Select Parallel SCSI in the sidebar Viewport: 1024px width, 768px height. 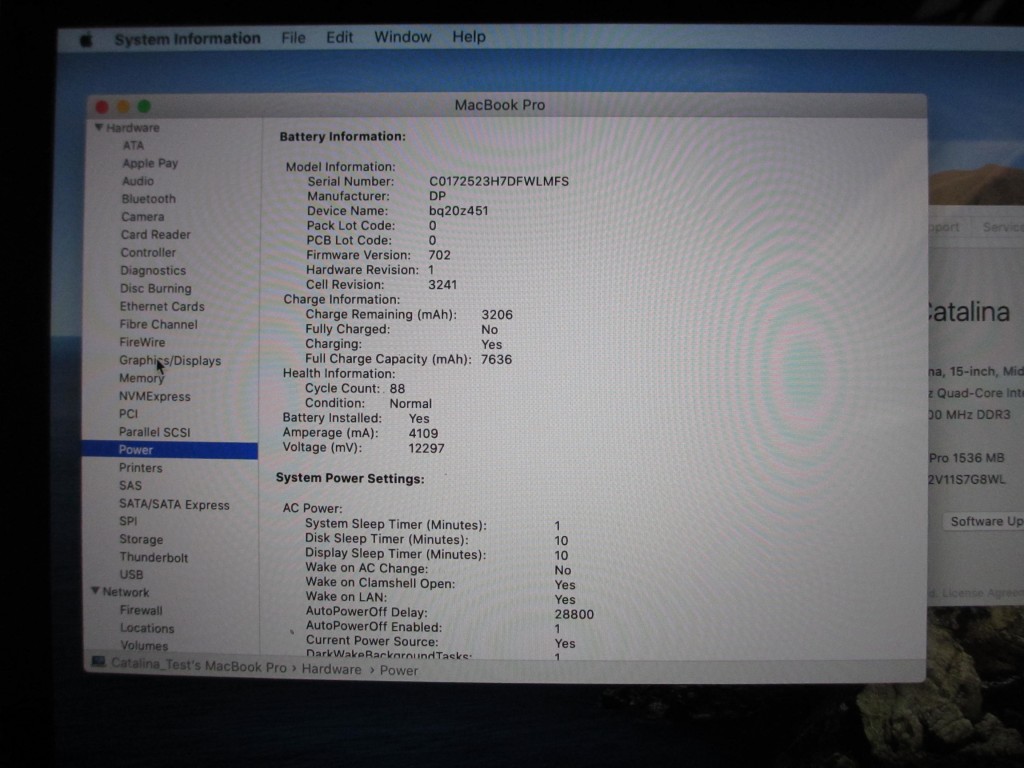click(x=155, y=432)
